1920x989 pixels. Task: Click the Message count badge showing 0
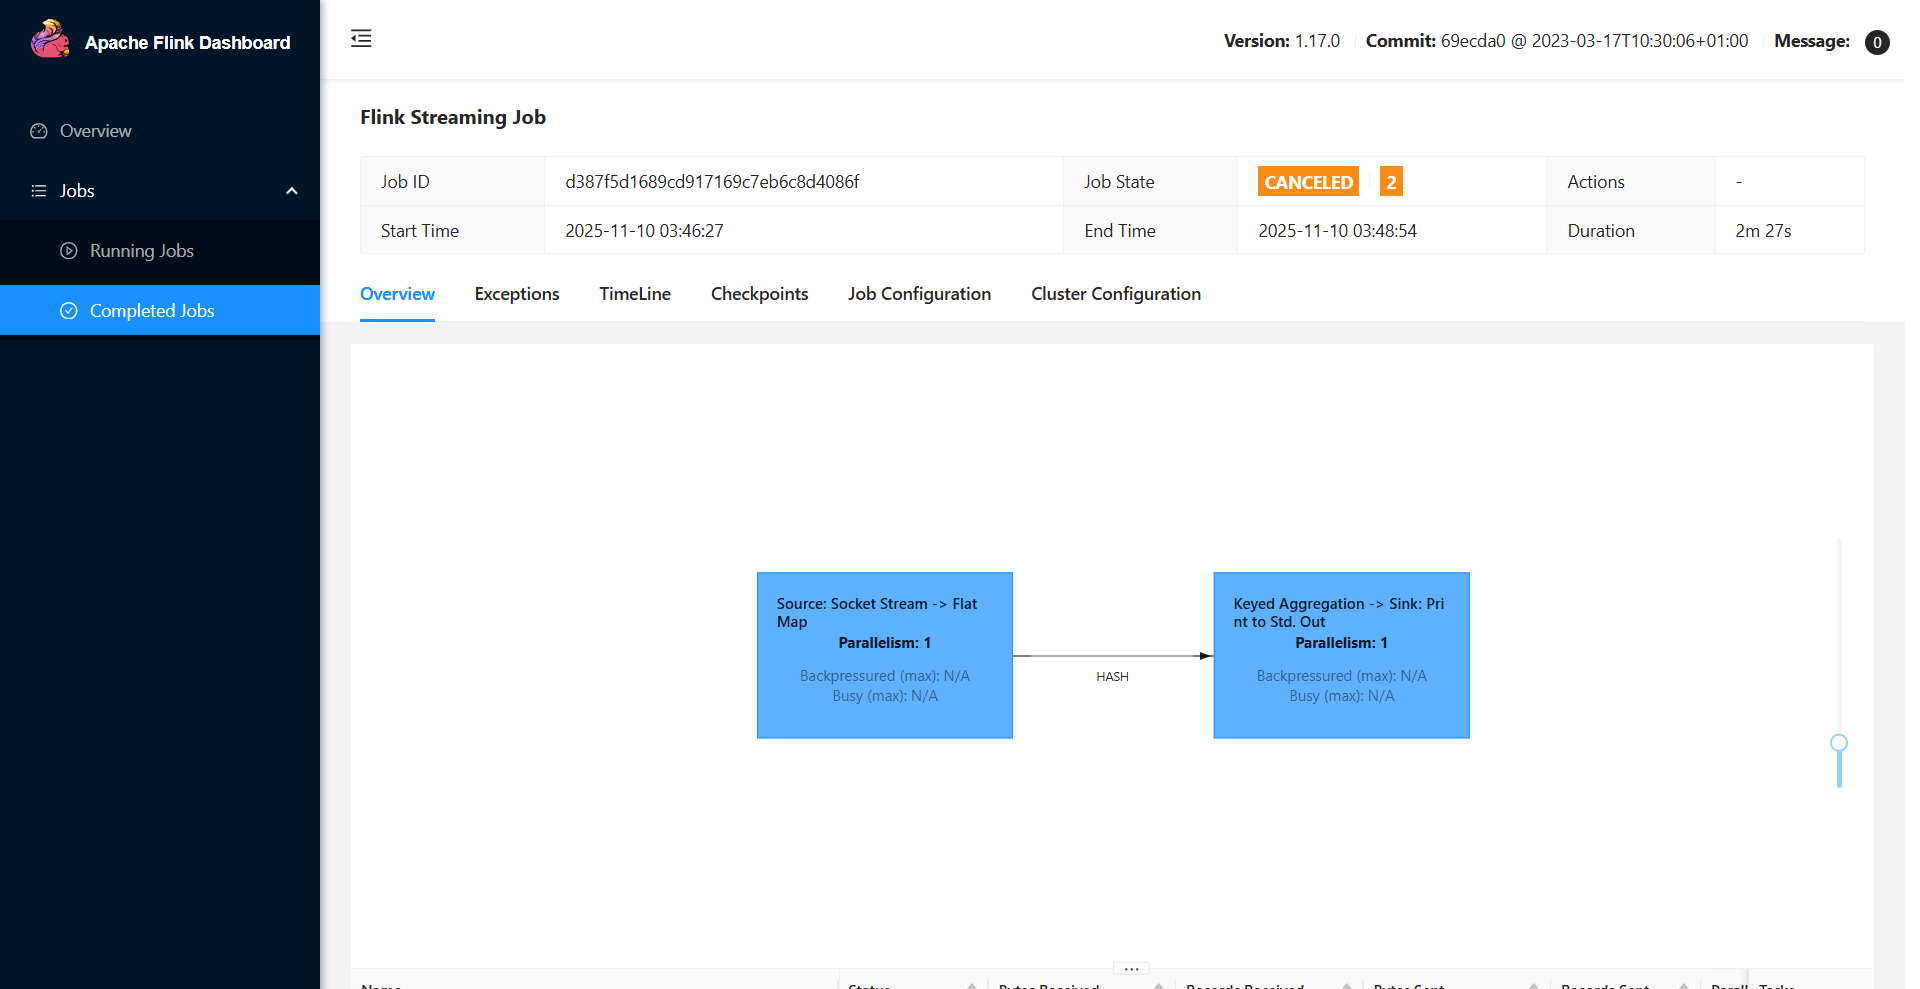pyautogui.click(x=1877, y=42)
